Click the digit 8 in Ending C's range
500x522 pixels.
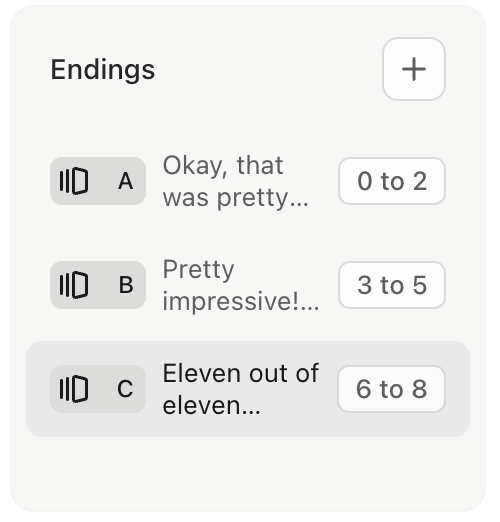point(419,389)
